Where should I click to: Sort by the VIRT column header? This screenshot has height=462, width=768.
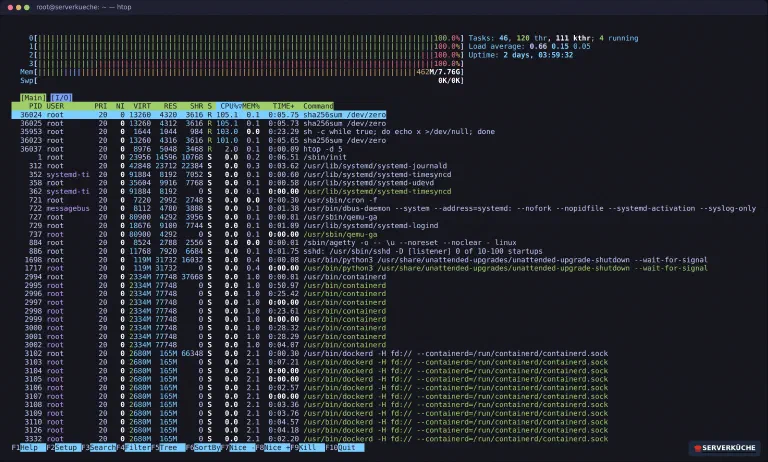tap(142, 106)
